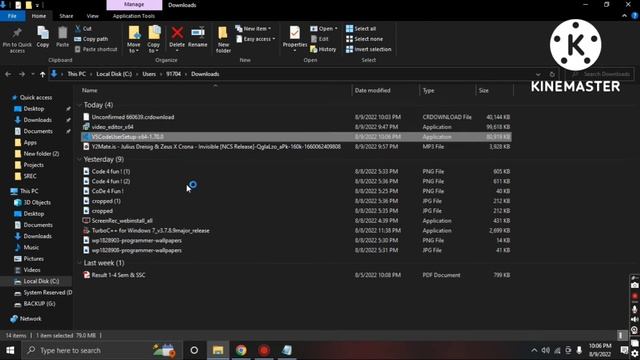Click the Edit command in ribbon

(x=320, y=39)
